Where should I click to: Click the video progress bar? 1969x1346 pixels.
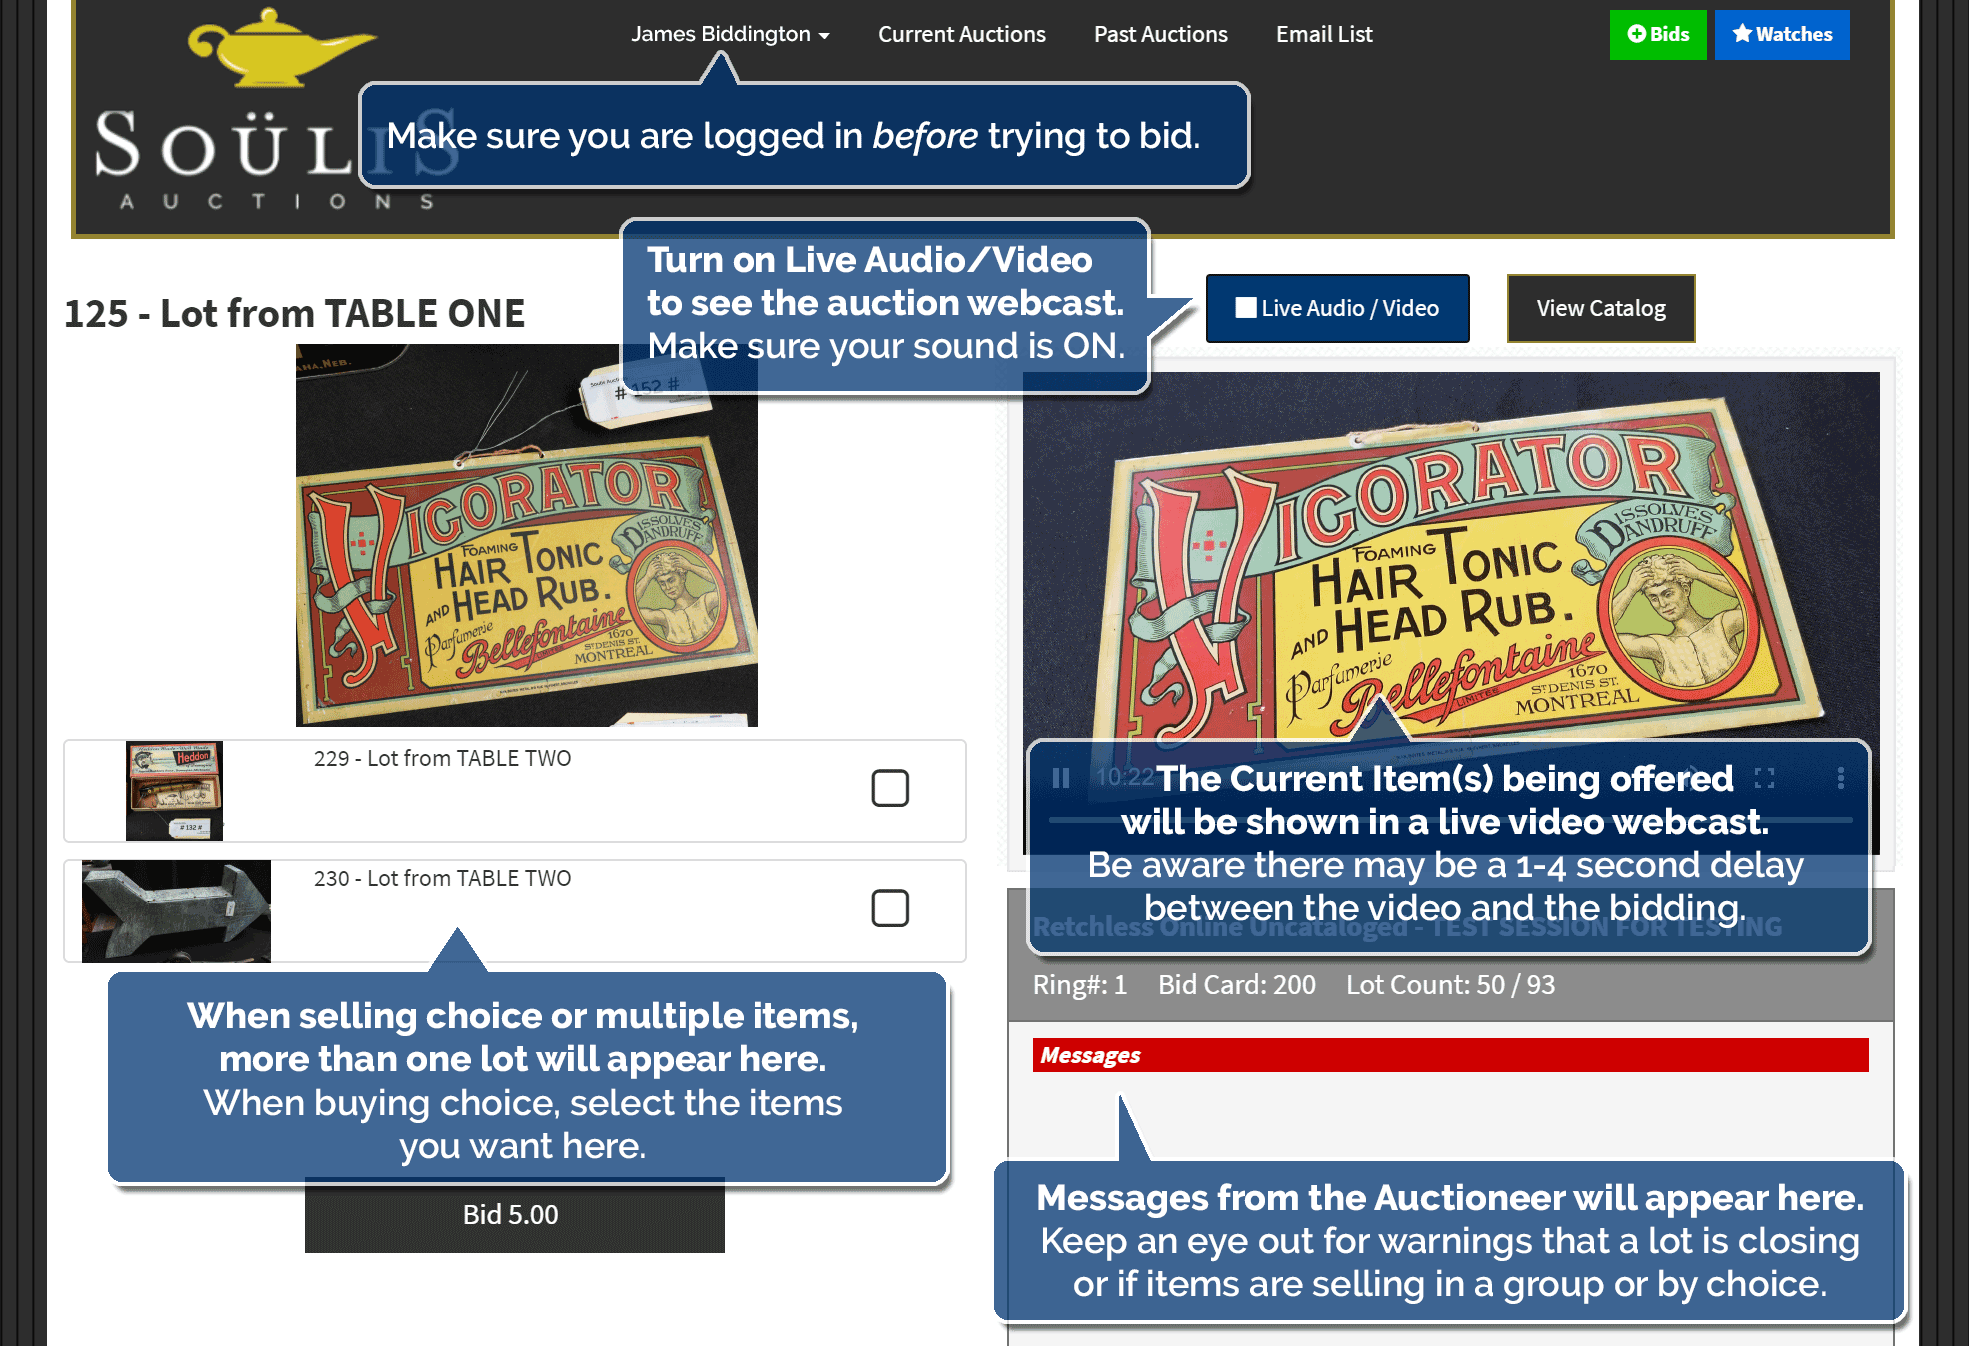pos(1450,819)
